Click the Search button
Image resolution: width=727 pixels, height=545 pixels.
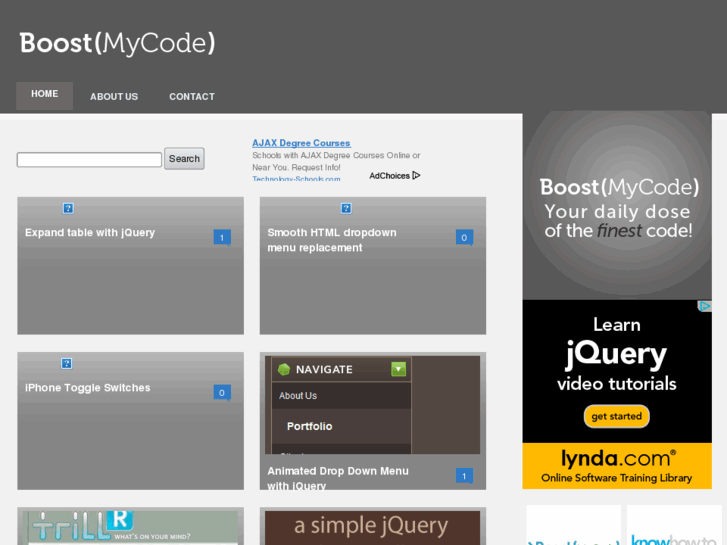click(184, 159)
